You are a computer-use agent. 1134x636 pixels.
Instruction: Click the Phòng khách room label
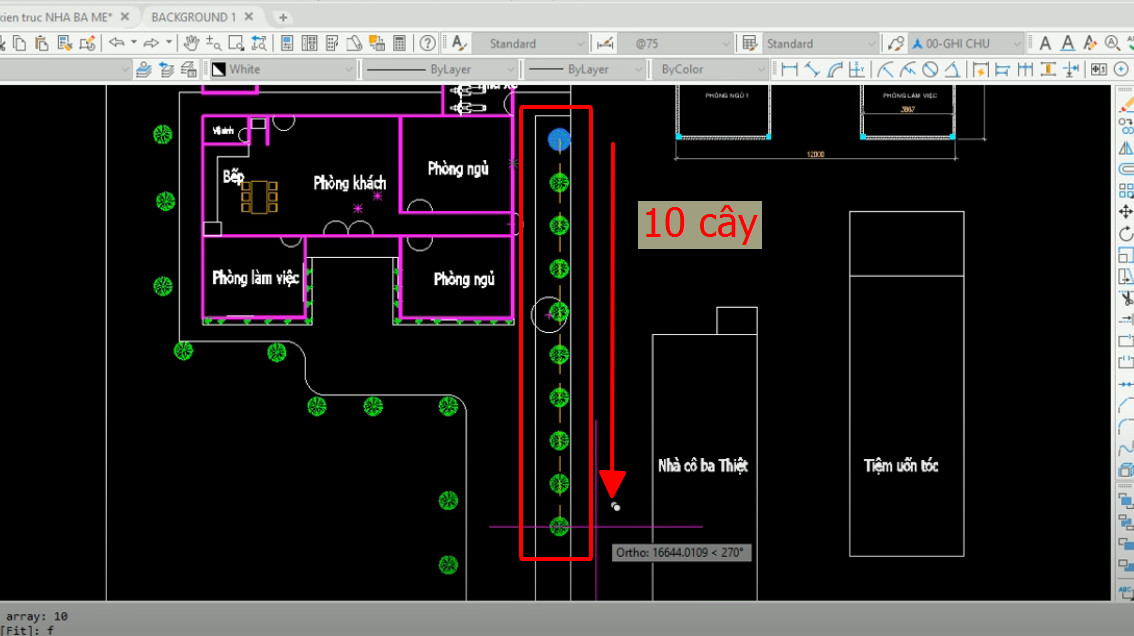349,183
